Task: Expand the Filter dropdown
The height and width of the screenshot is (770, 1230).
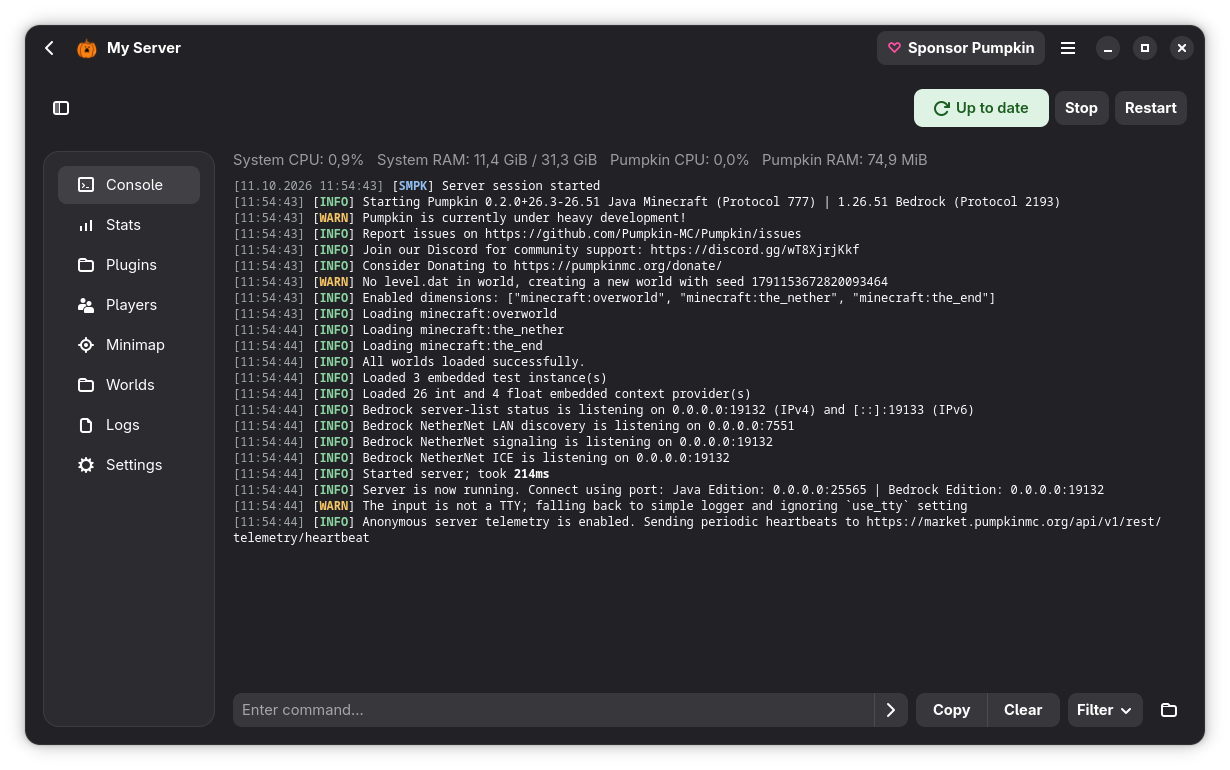Action: tap(1104, 710)
